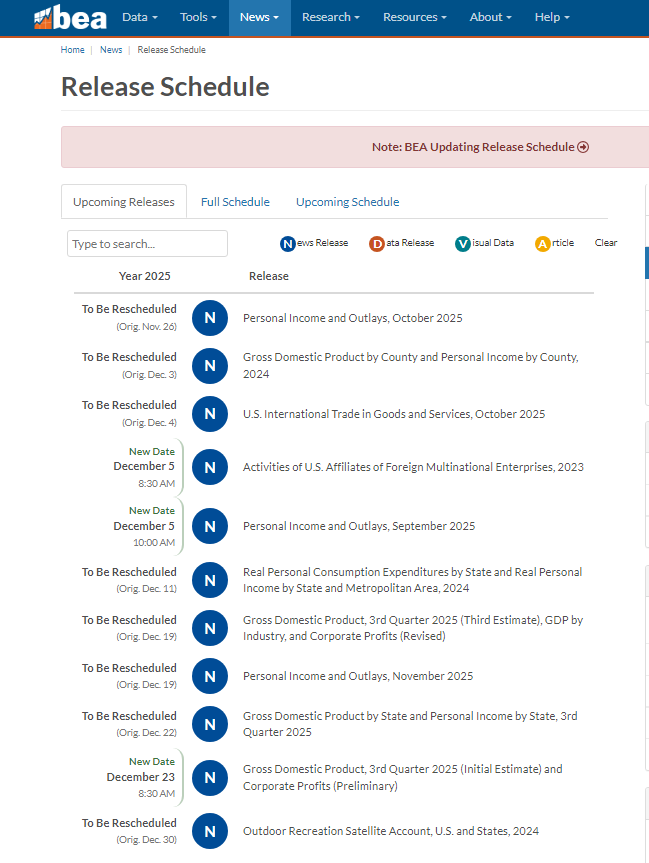Click the arrow icon in BEA Updating note
Image resolution: width=649 pixels, height=863 pixels.
click(583, 147)
